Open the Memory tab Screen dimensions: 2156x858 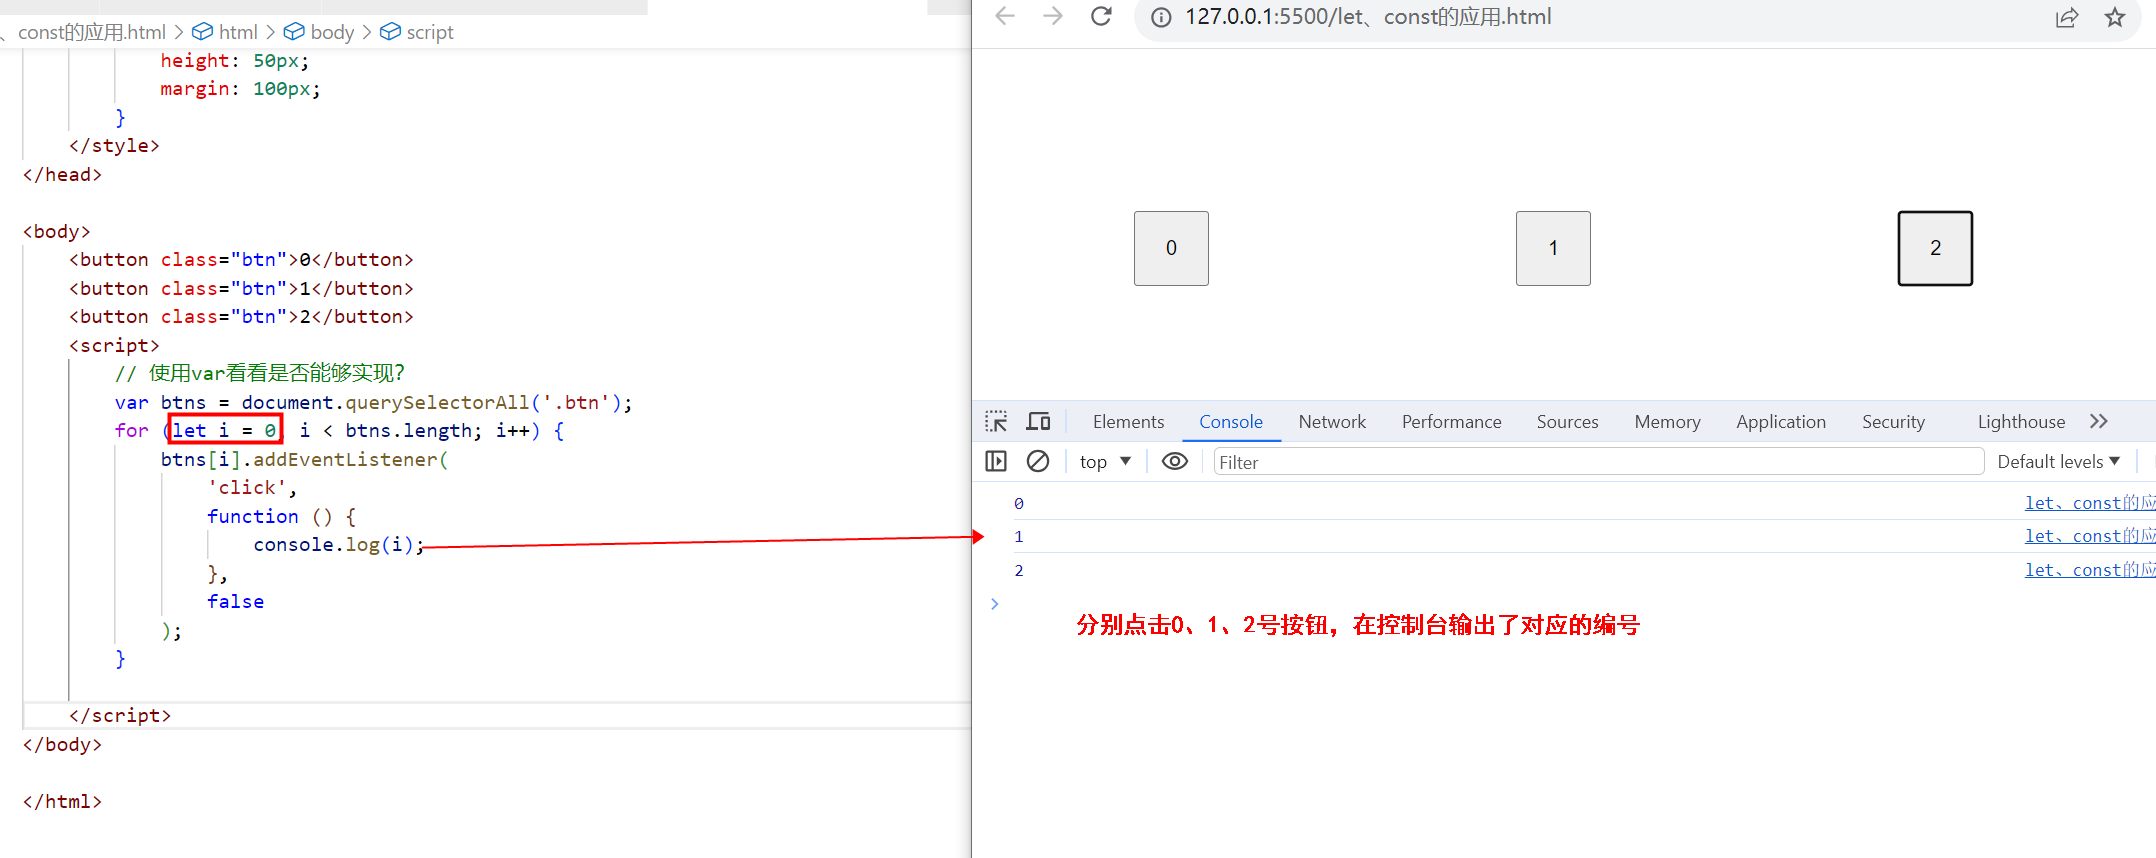[x=1667, y=422]
